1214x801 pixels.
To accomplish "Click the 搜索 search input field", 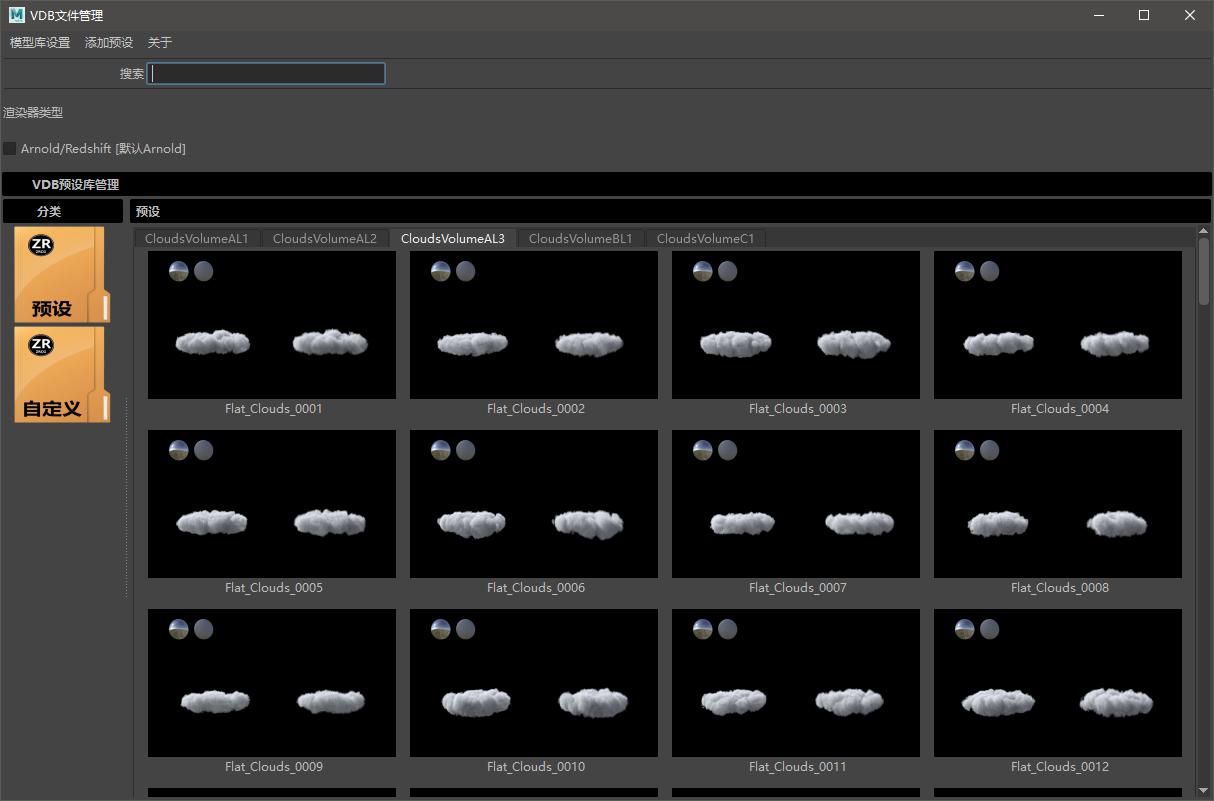I will tap(266, 74).
